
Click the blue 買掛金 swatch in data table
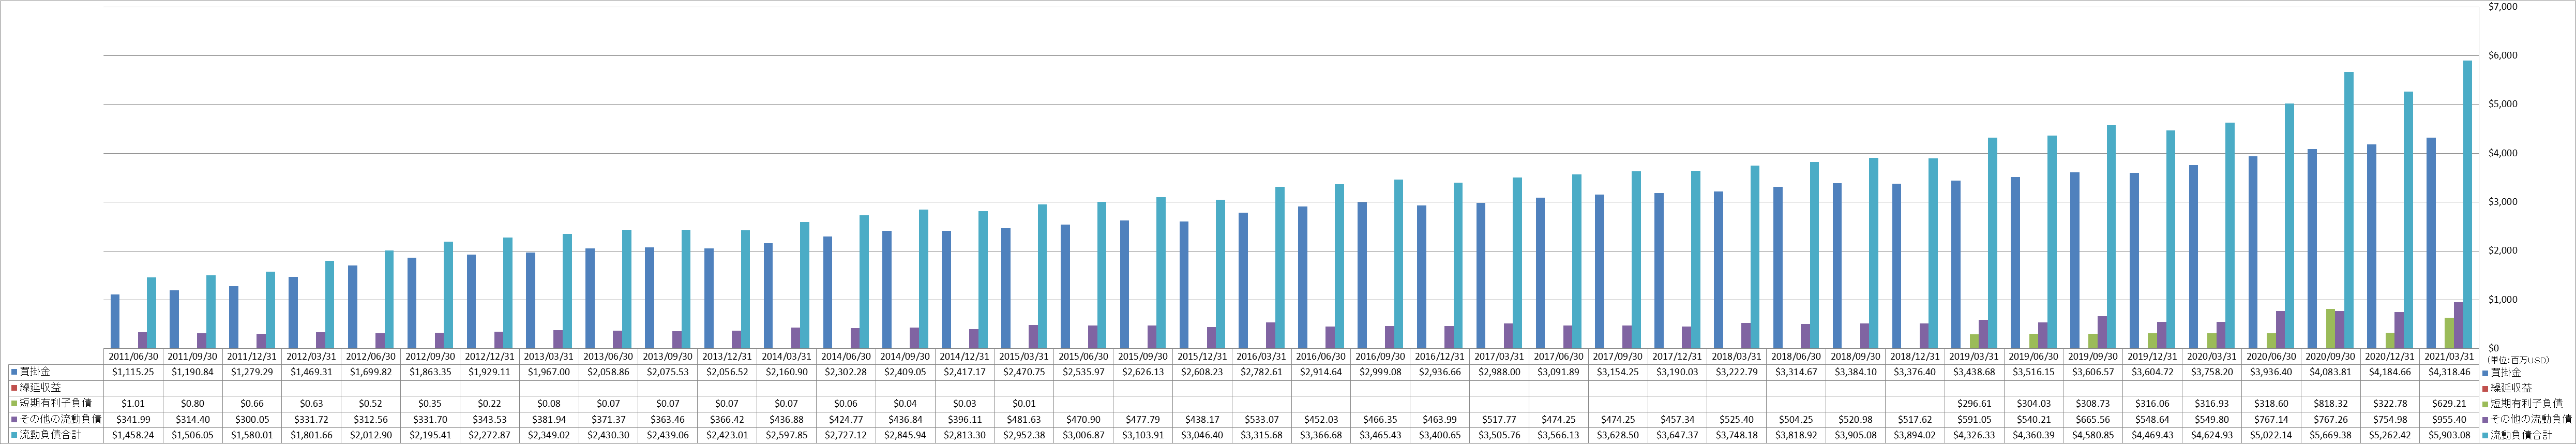[x=13, y=372]
